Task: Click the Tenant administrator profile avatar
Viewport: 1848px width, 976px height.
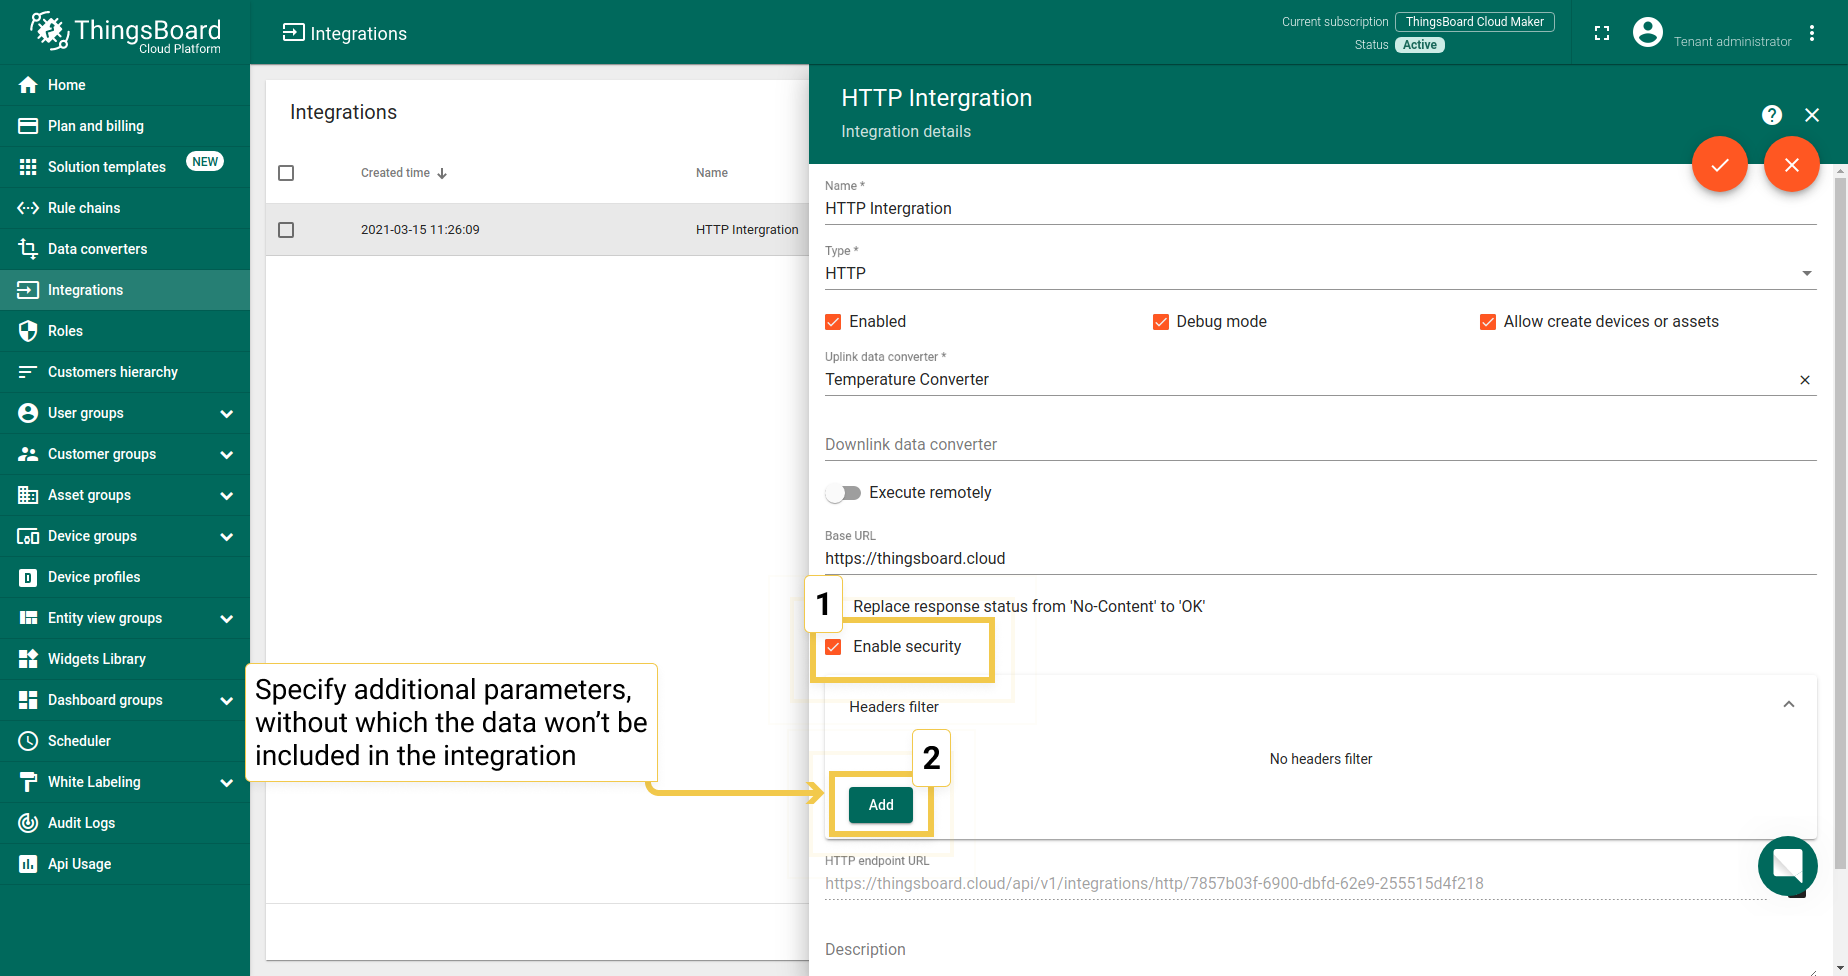Action: point(1647,33)
